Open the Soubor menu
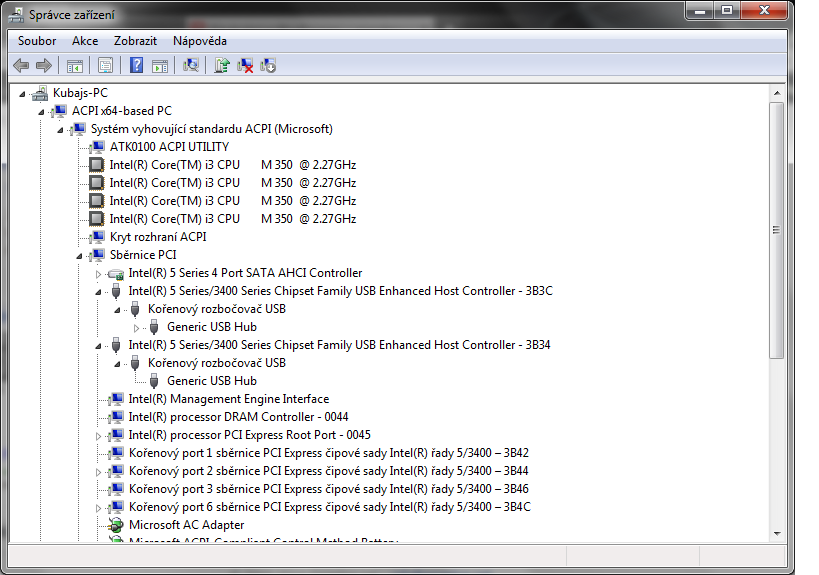This screenshot has height=575, width=819. click(x=37, y=41)
